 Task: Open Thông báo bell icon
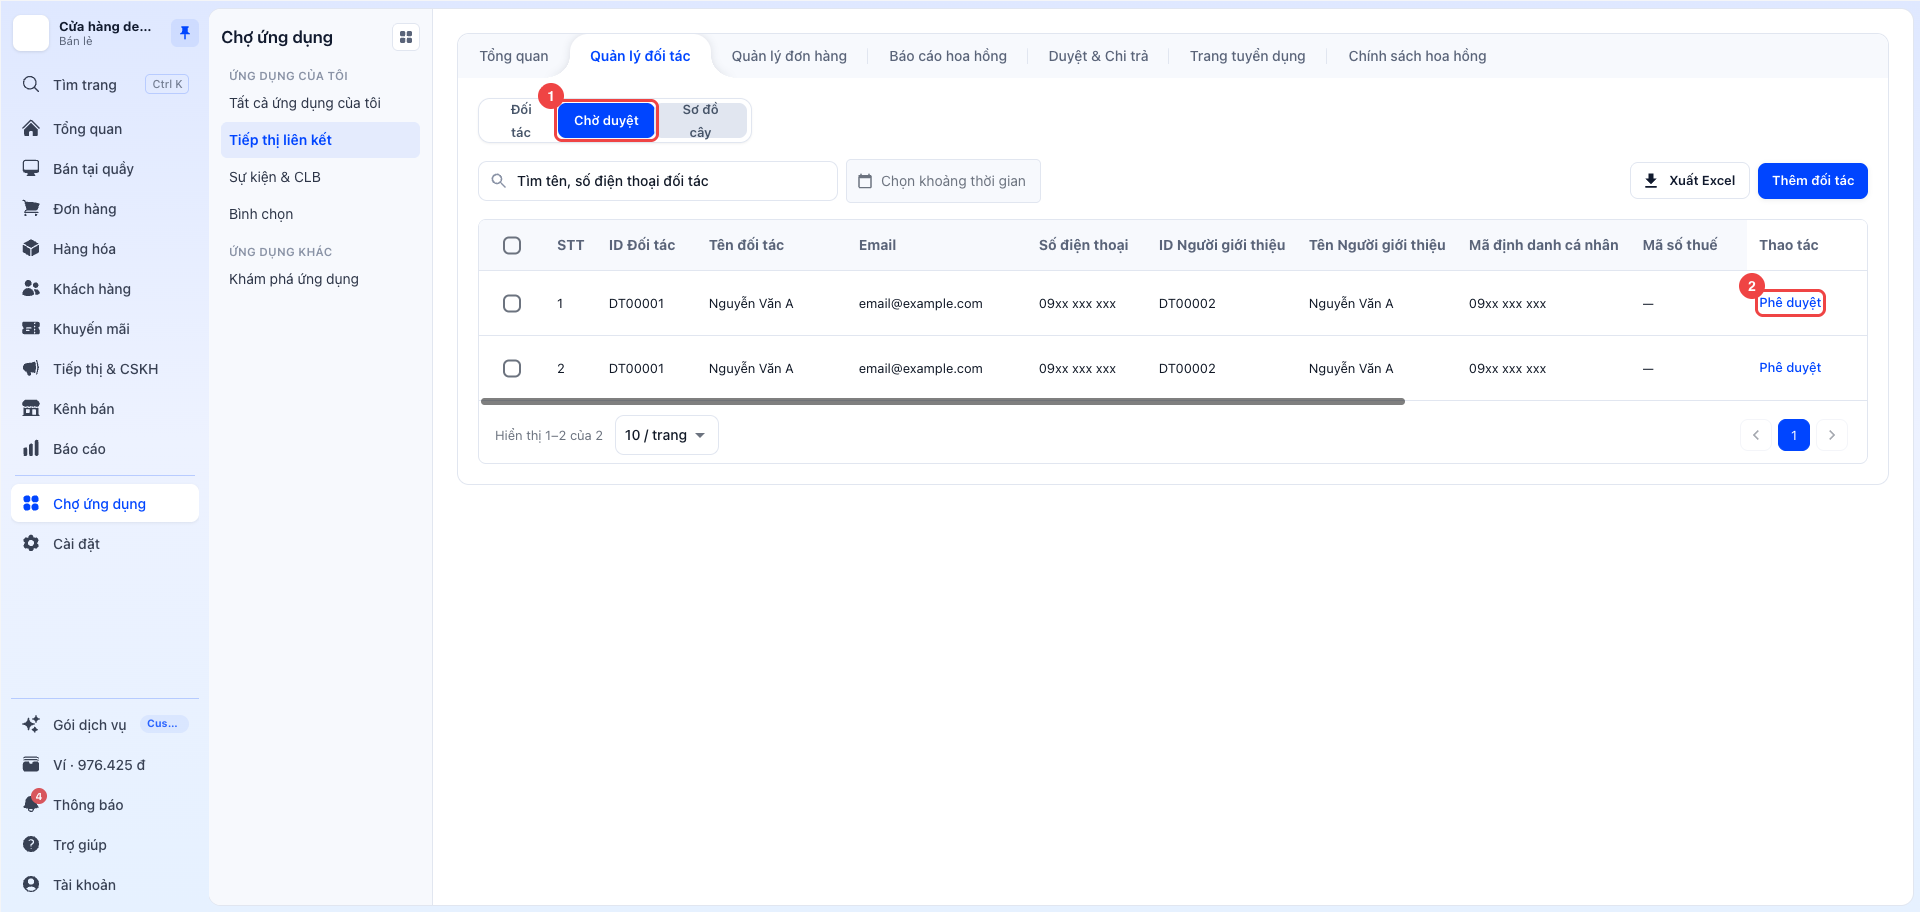pos(31,805)
